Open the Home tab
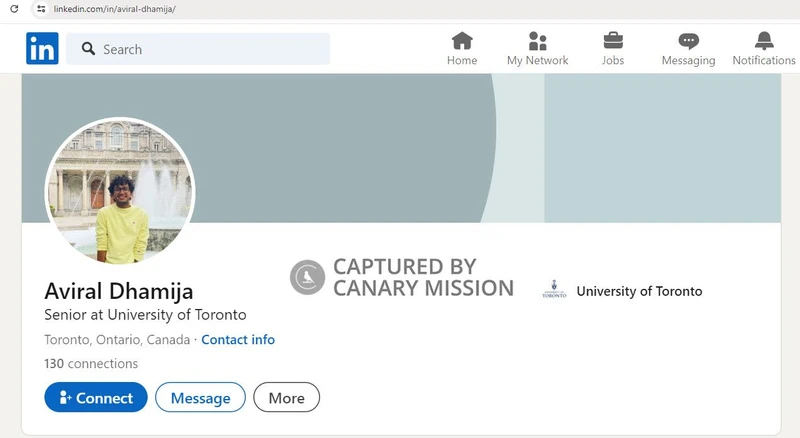Viewport: 800px width, 438px height. coord(462,49)
